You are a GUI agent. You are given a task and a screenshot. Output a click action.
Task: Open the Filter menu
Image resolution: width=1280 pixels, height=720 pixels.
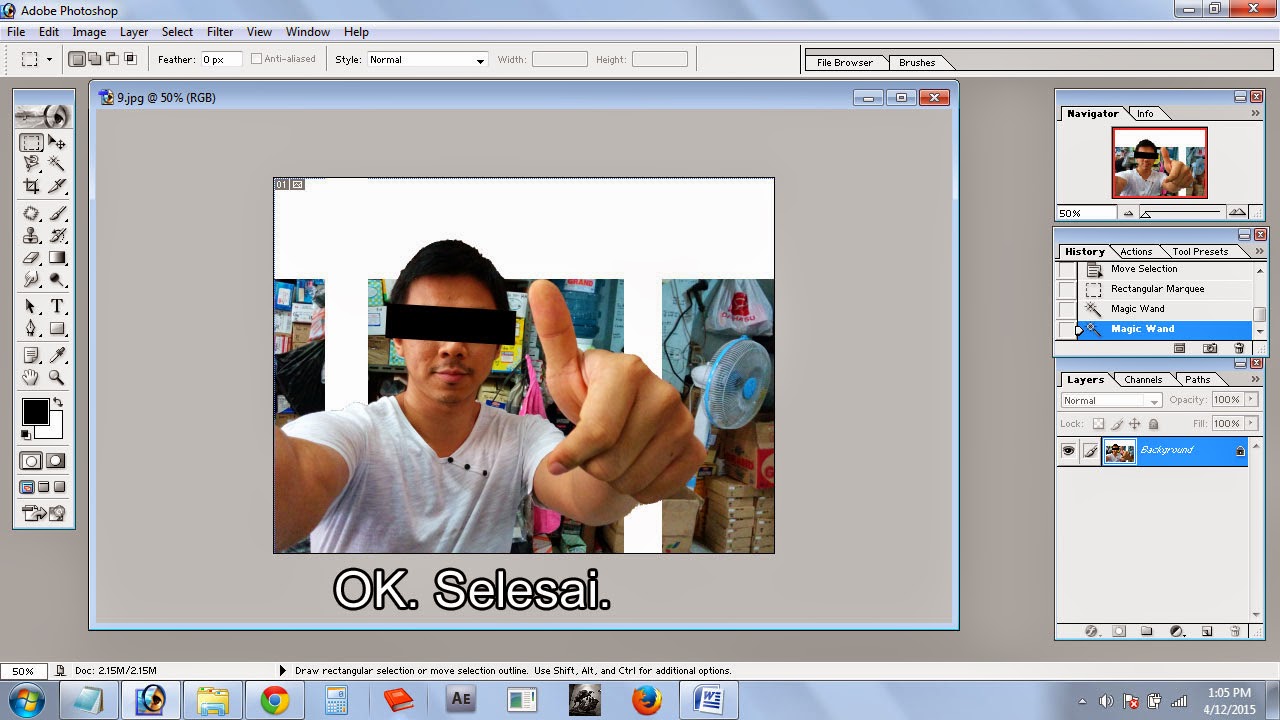pyautogui.click(x=220, y=32)
